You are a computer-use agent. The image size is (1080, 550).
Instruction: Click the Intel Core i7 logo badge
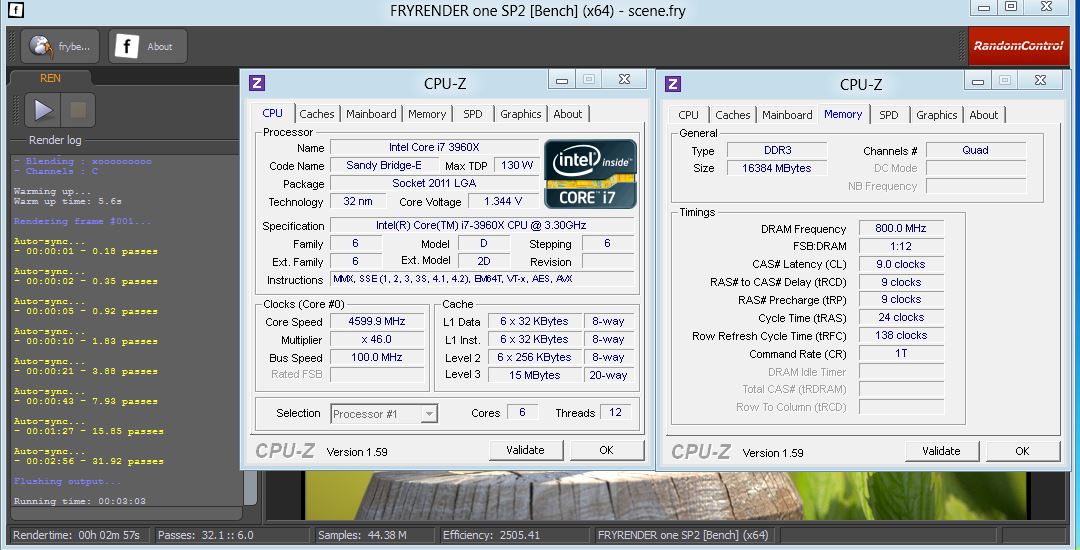click(x=590, y=173)
